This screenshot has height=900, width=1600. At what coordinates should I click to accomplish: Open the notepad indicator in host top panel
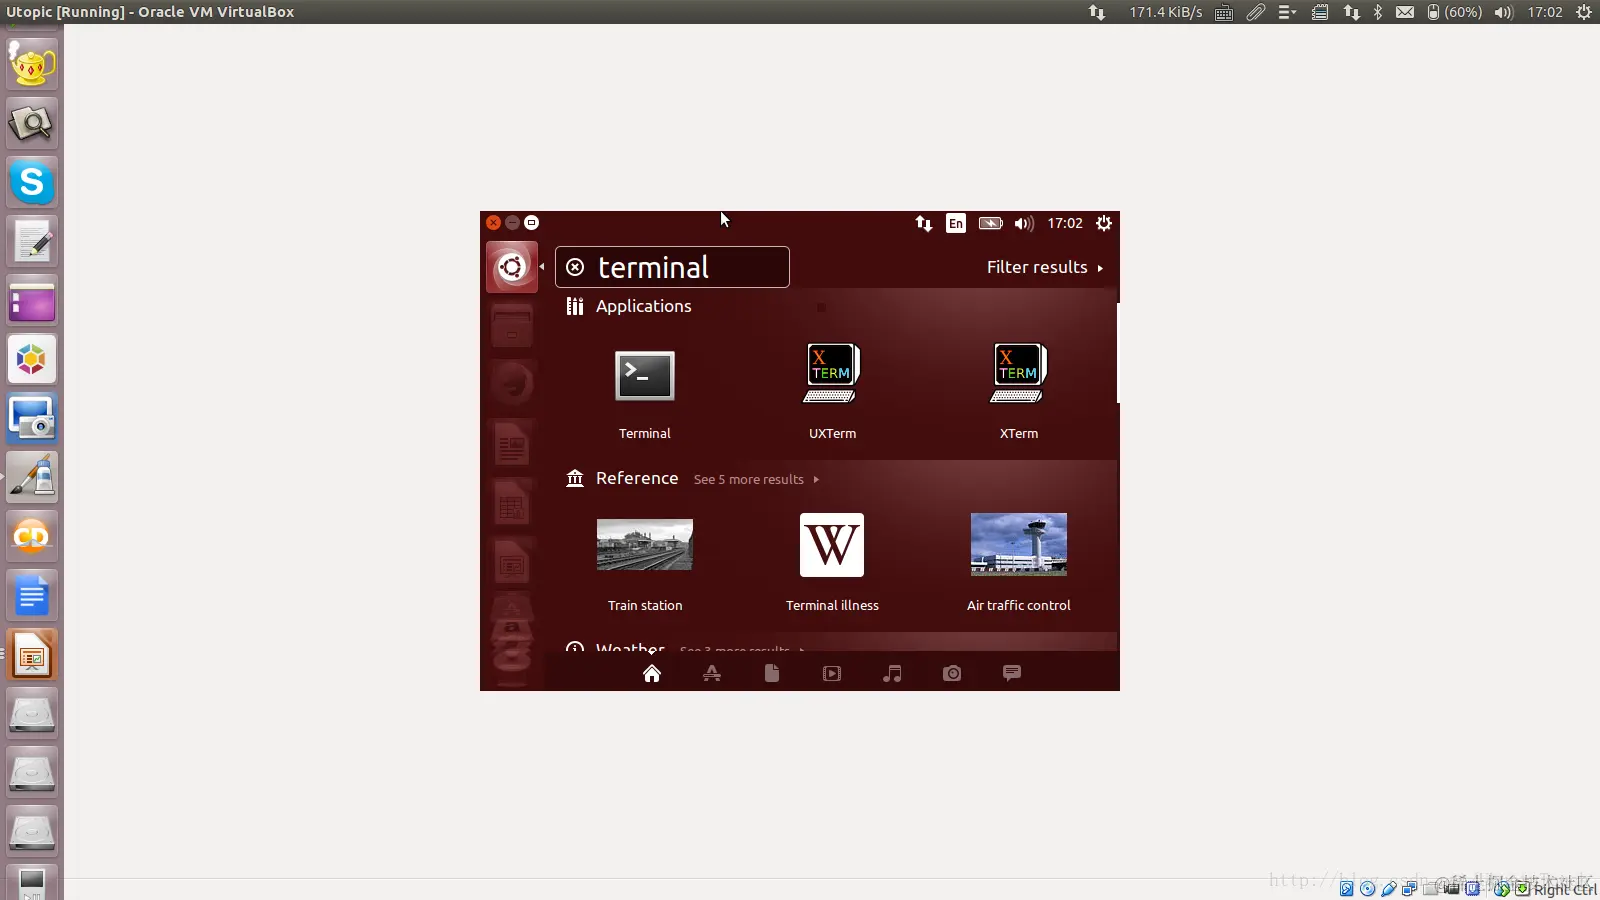click(1320, 12)
